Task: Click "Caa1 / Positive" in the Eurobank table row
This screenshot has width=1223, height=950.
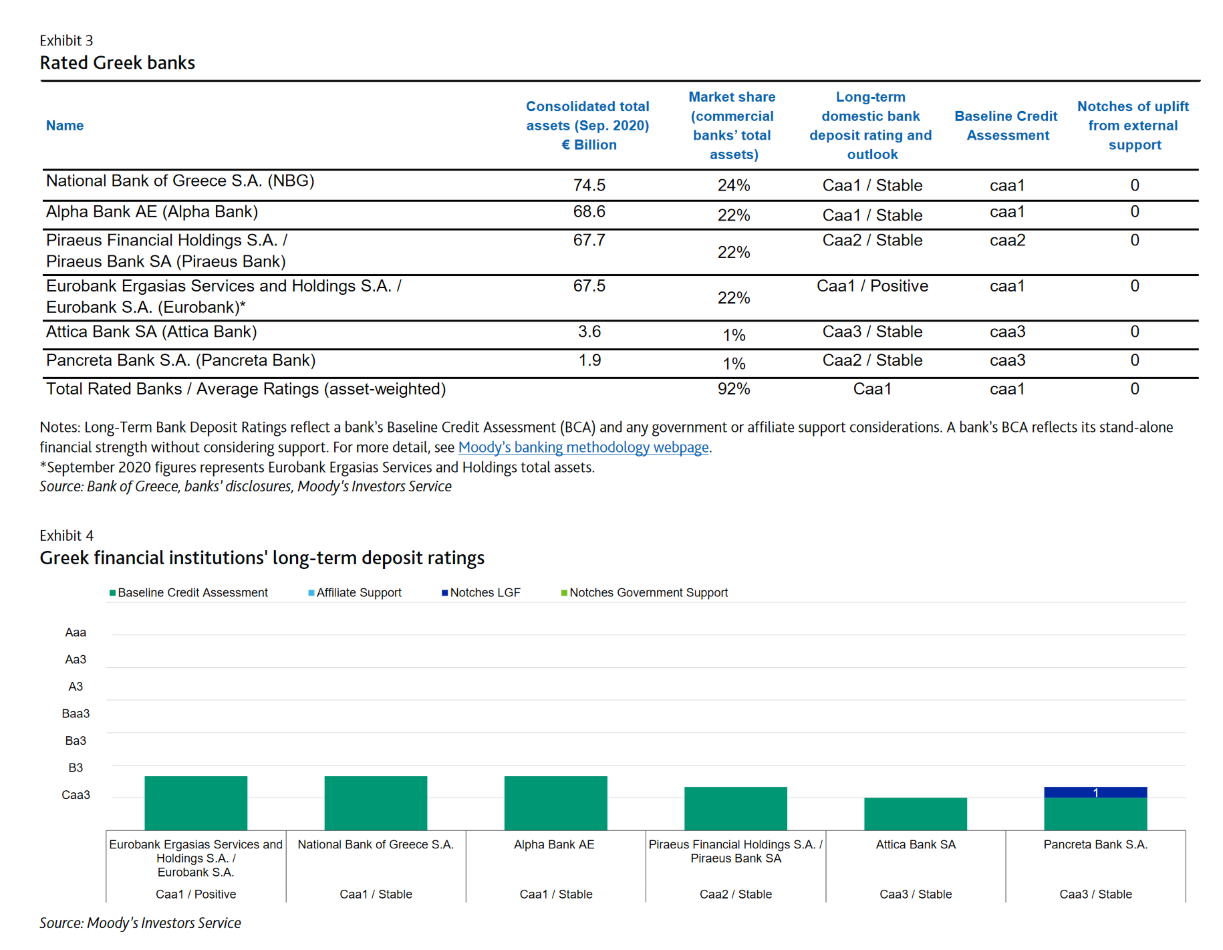Action: pyautogui.click(x=872, y=286)
